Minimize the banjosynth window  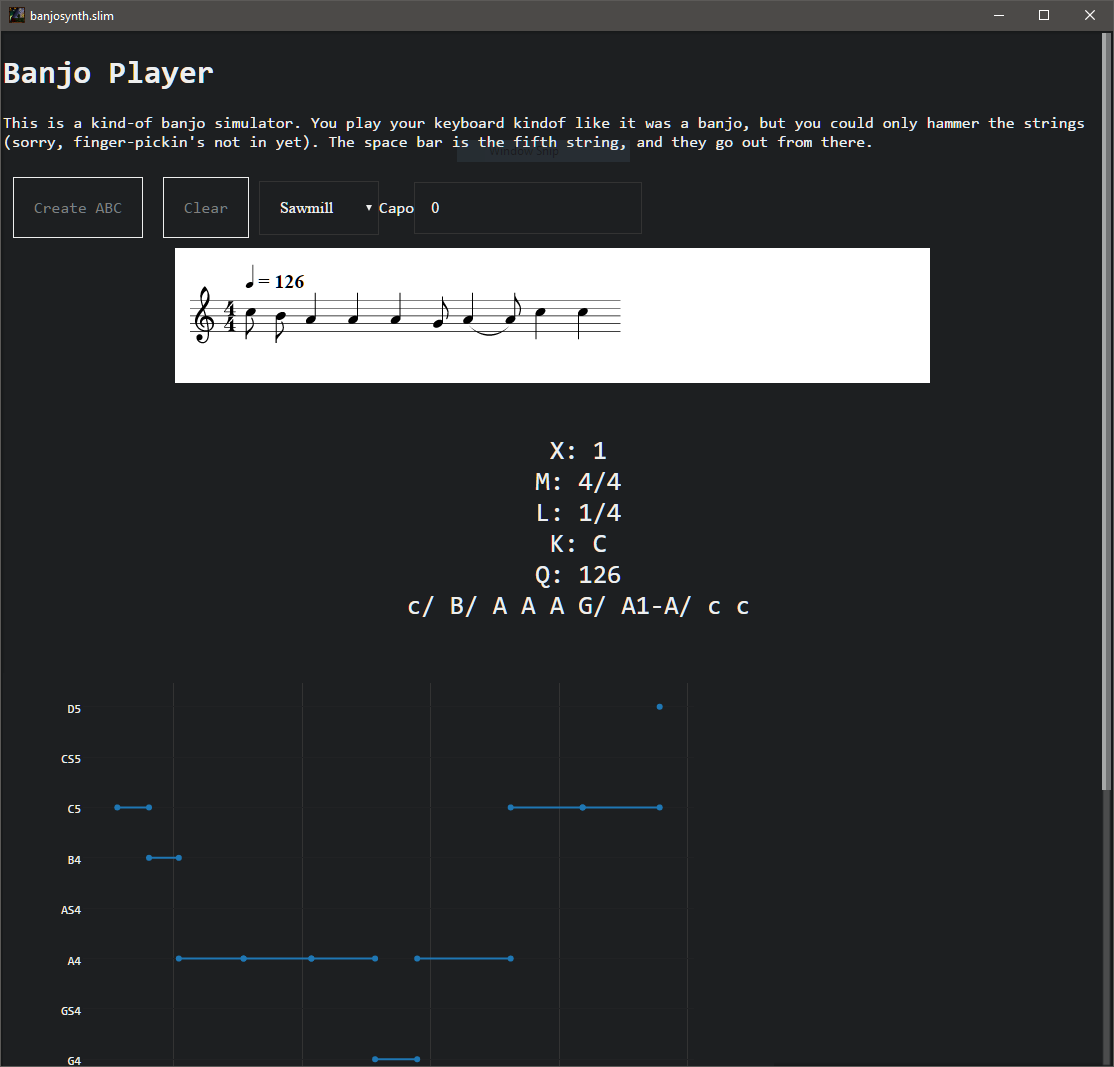(x=998, y=15)
